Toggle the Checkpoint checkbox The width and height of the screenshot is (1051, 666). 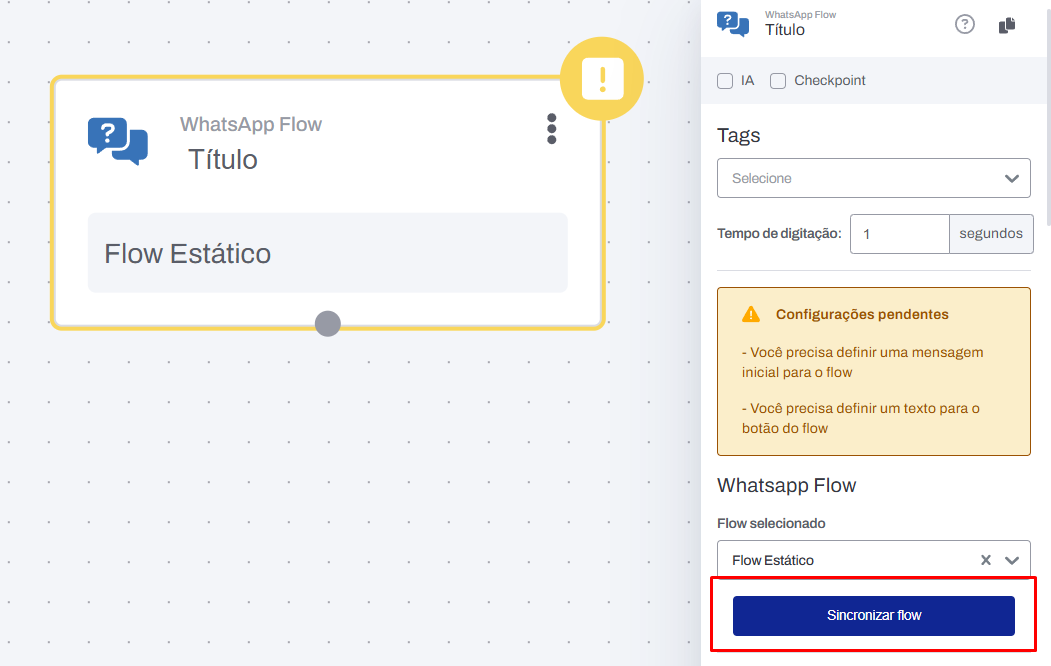(778, 81)
